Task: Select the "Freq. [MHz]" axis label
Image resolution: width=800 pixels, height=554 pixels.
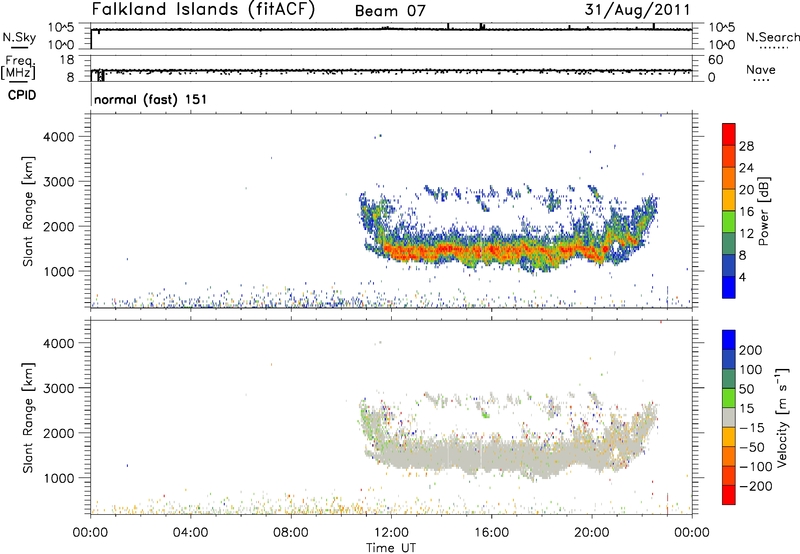Action: pos(18,68)
